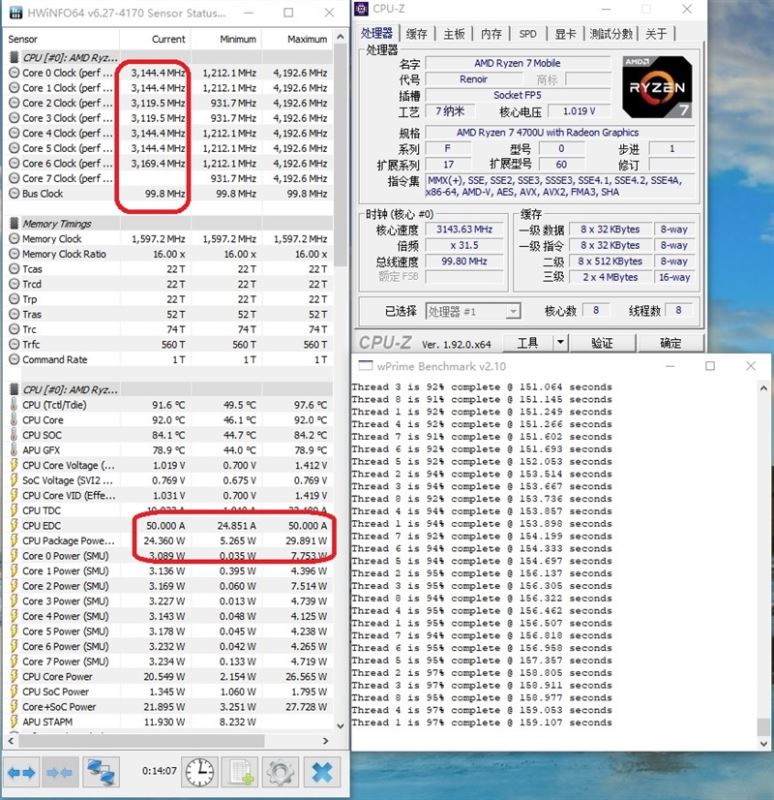Click CPU Core Power lightning icon

click(x=14, y=677)
